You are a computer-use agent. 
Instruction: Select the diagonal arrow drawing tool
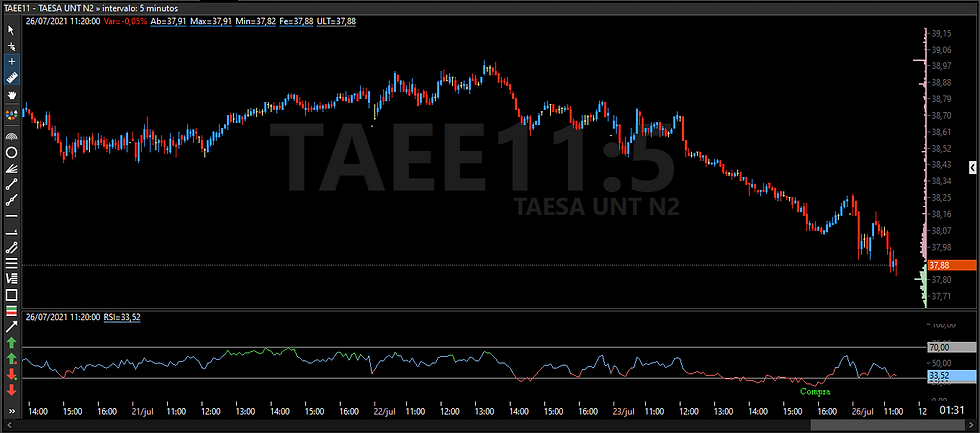click(x=11, y=326)
